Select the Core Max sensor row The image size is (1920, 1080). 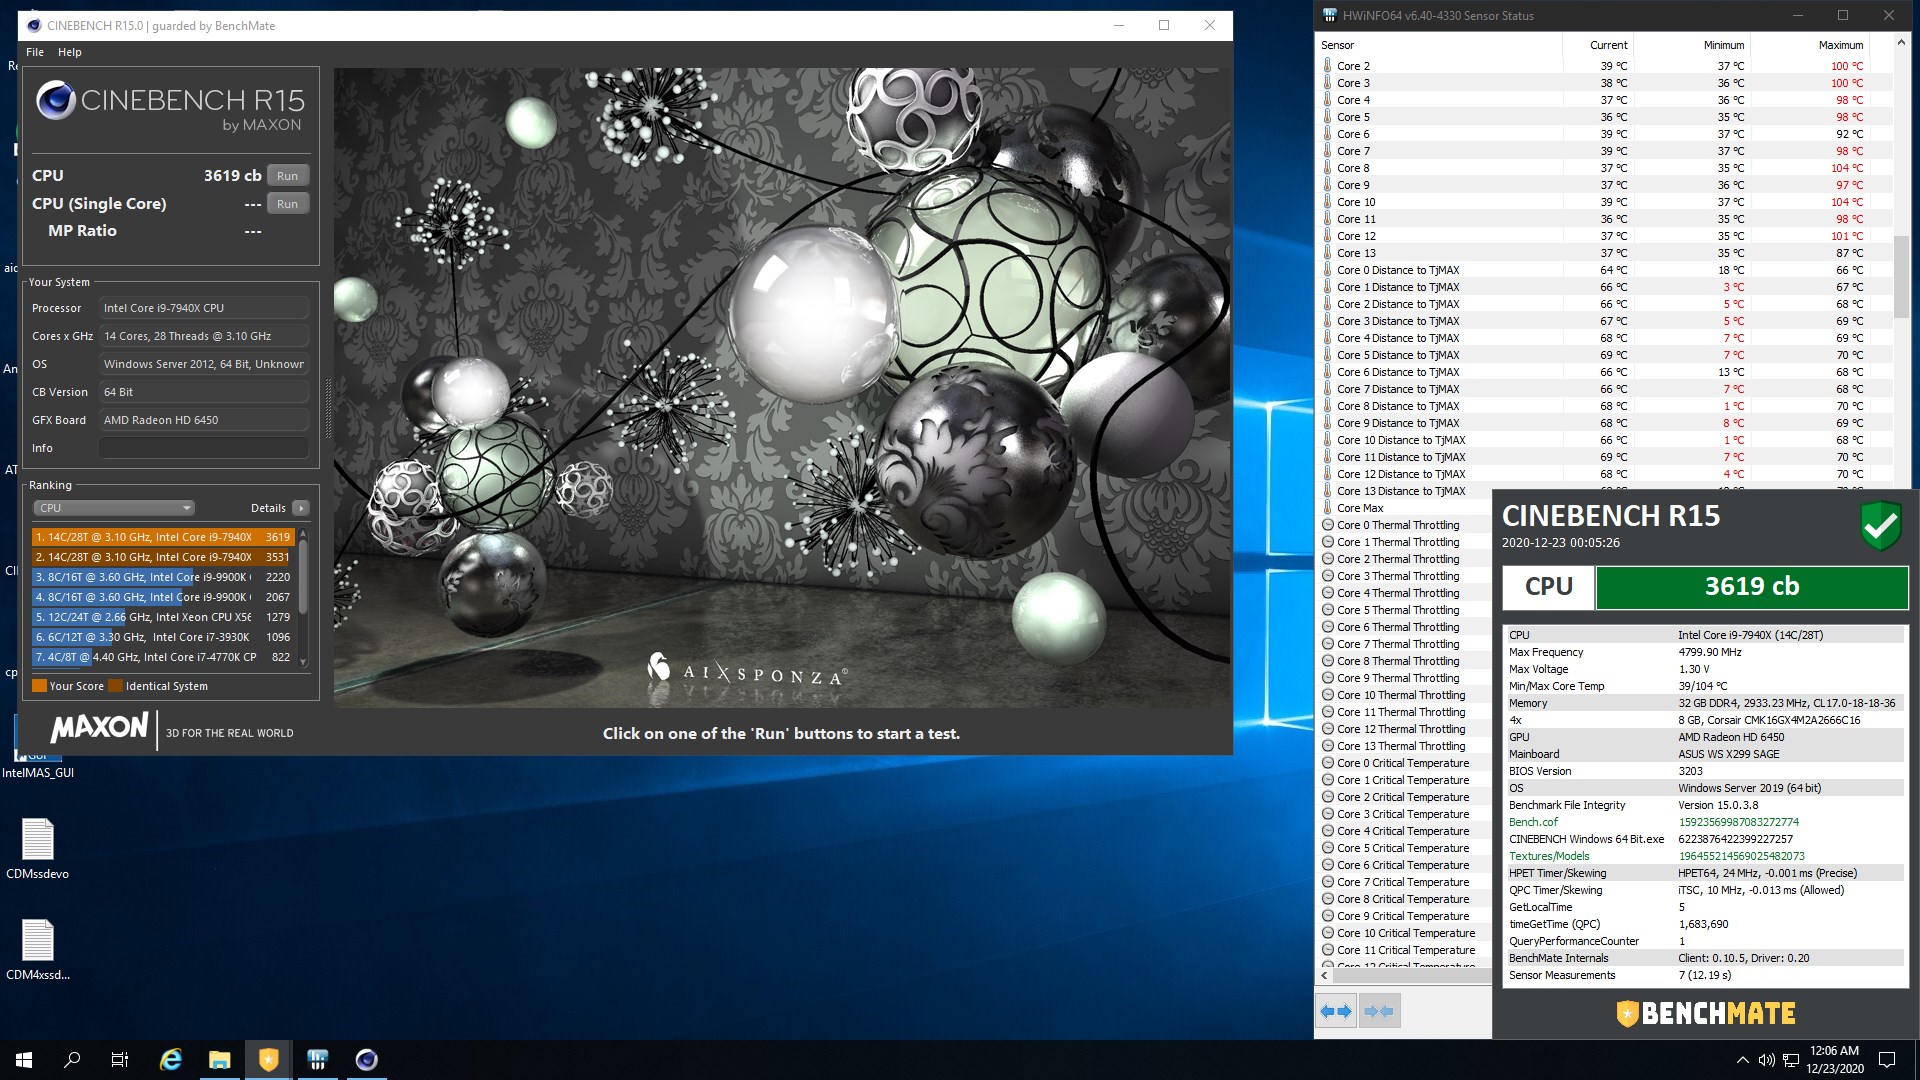(x=1405, y=508)
